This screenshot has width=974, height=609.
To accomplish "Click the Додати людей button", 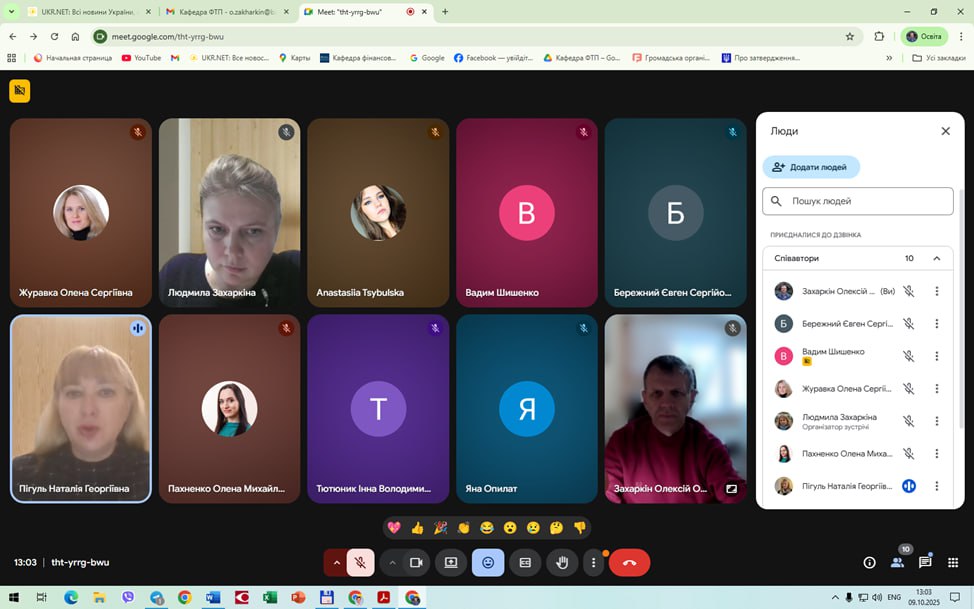I will click(810, 167).
